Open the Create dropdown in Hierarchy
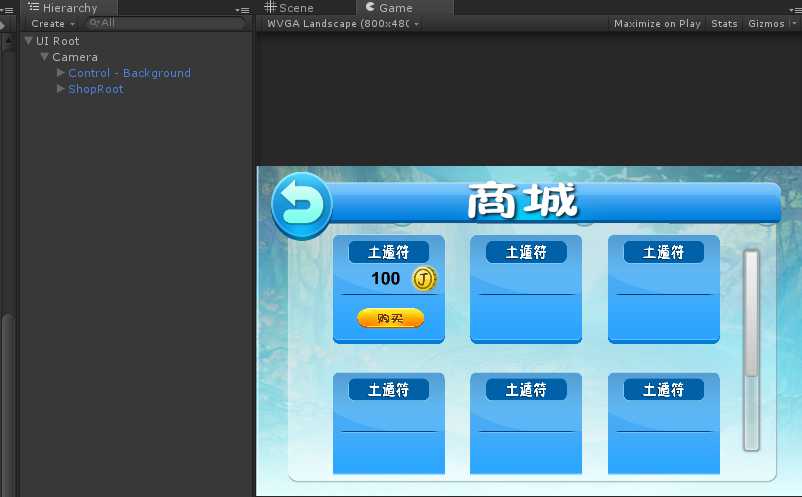802x497 pixels. [53, 24]
